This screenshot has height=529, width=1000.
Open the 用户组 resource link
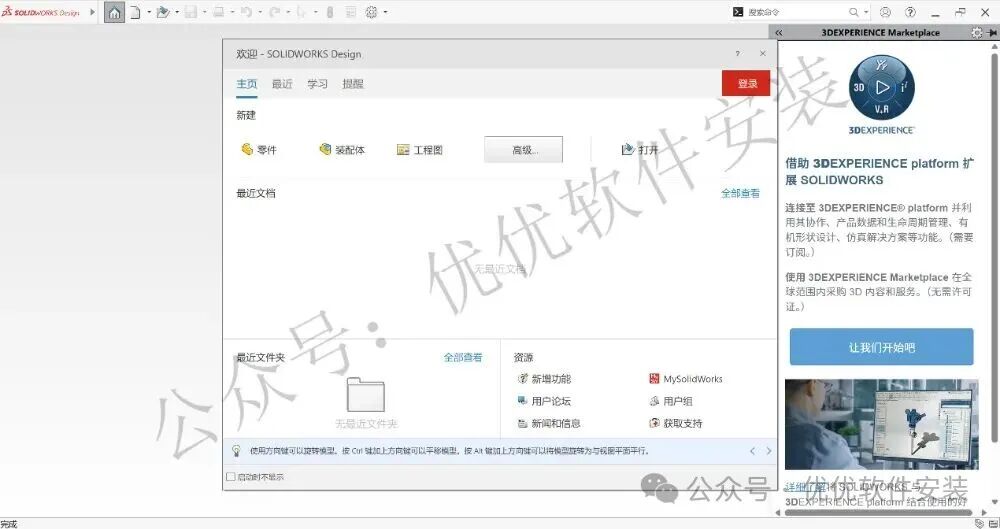pyautogui.click(x=671, y=401)
